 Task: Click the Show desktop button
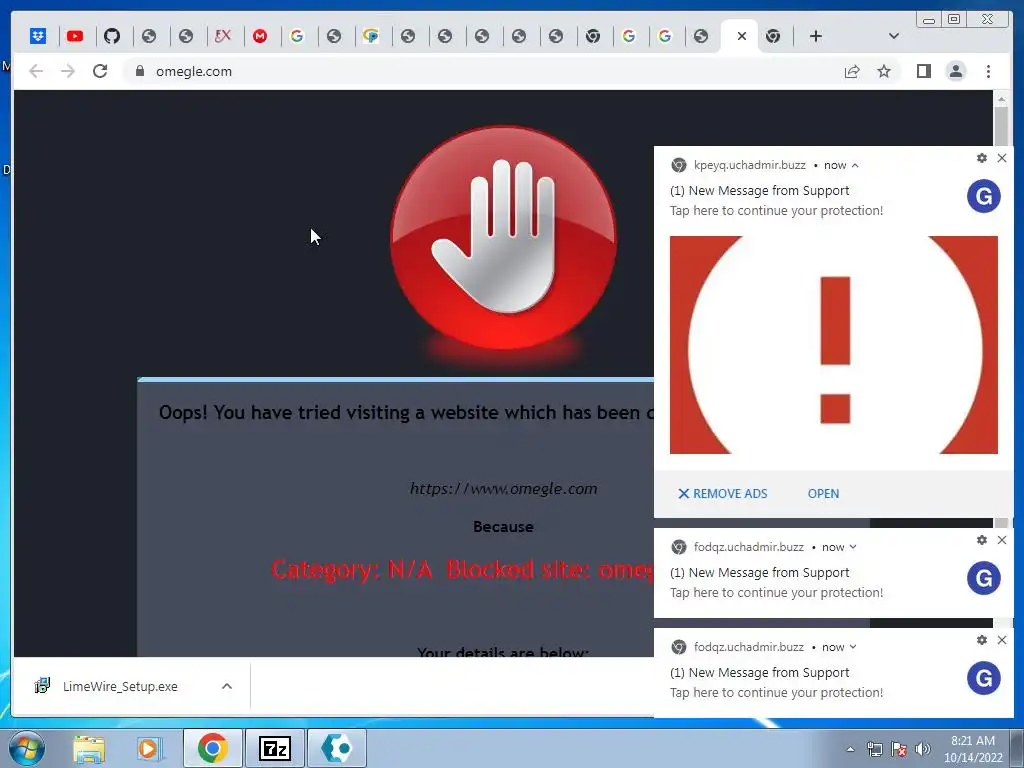click(1019, 749)
